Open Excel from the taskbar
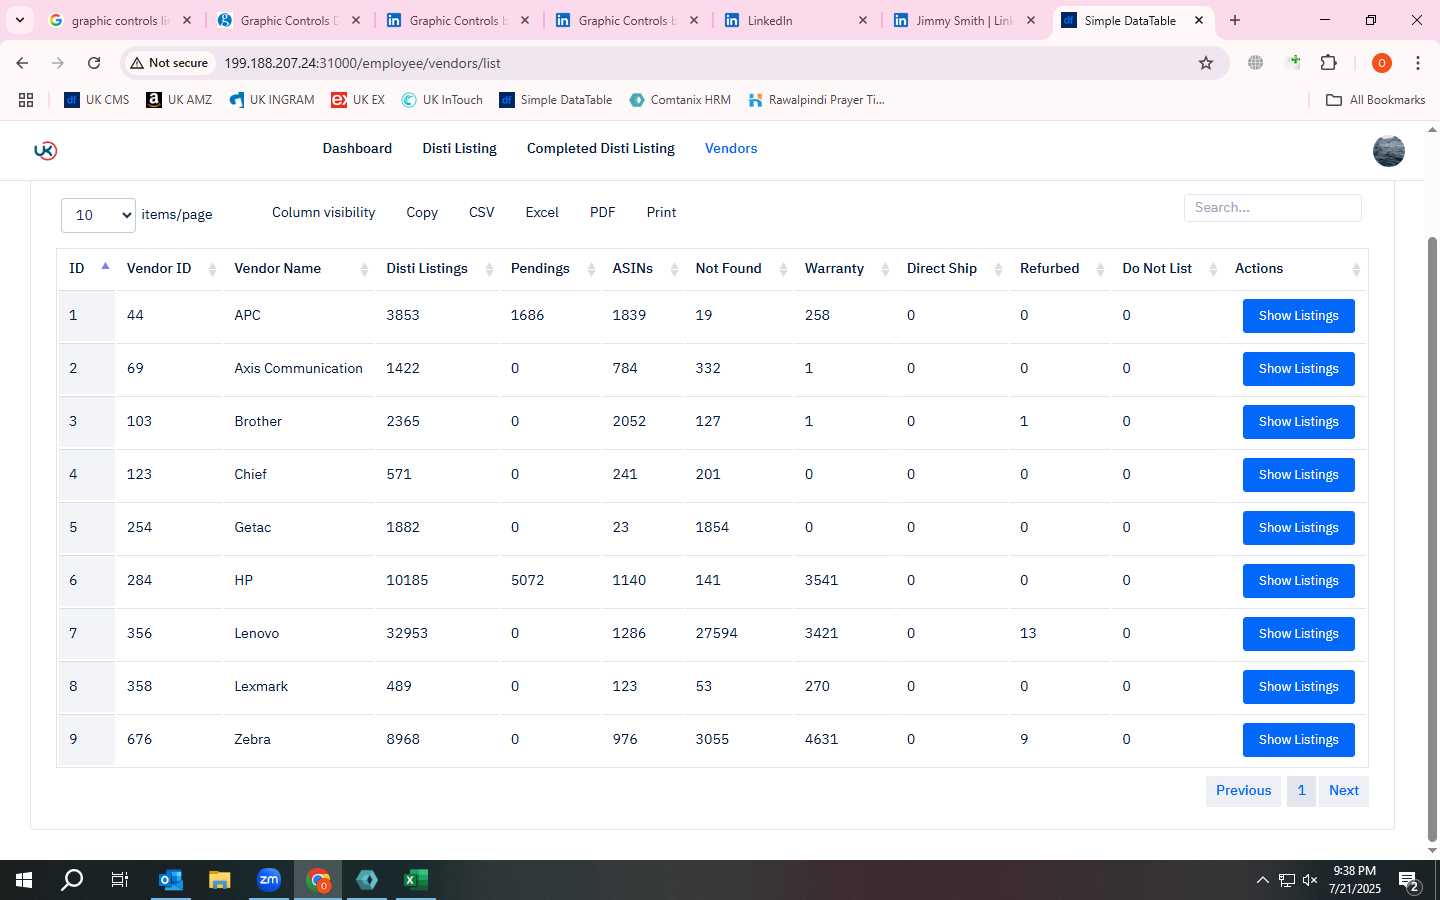 click(416, 880)
